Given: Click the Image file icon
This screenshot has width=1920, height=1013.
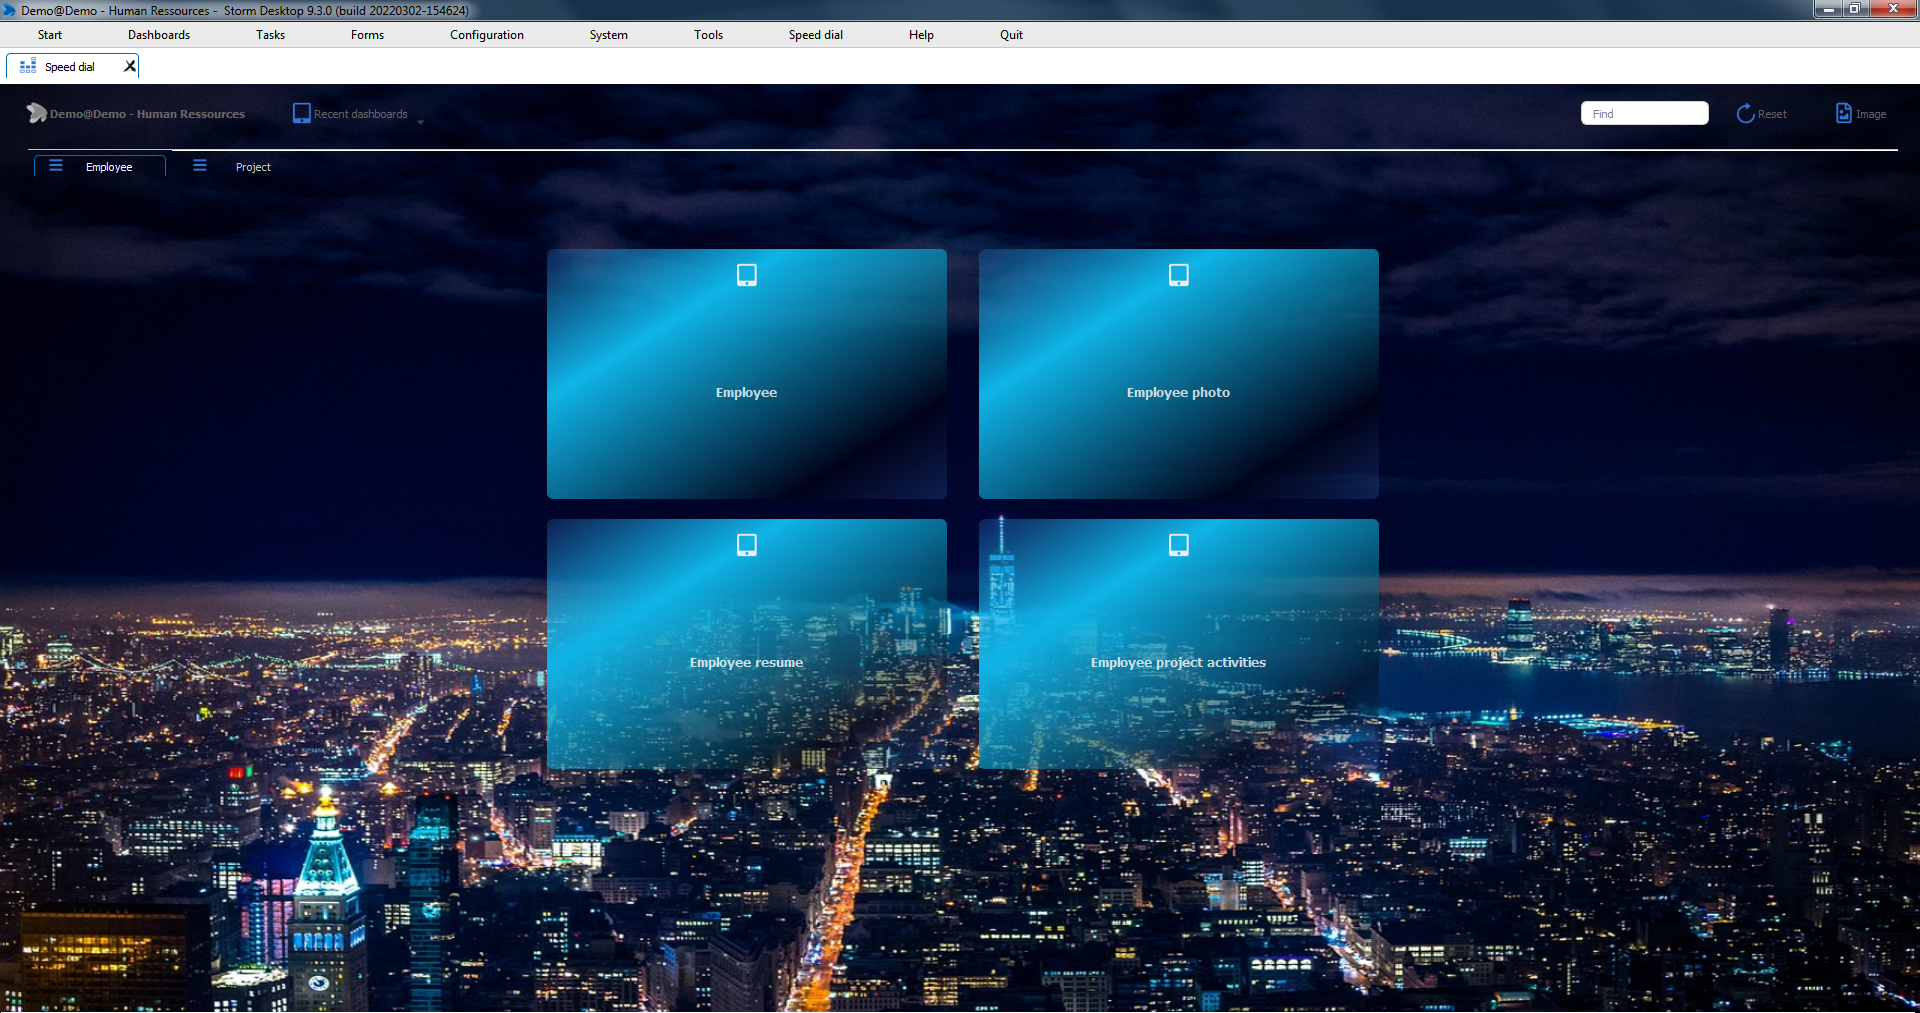Looking at the screenshot, I should click(1844, 113).
